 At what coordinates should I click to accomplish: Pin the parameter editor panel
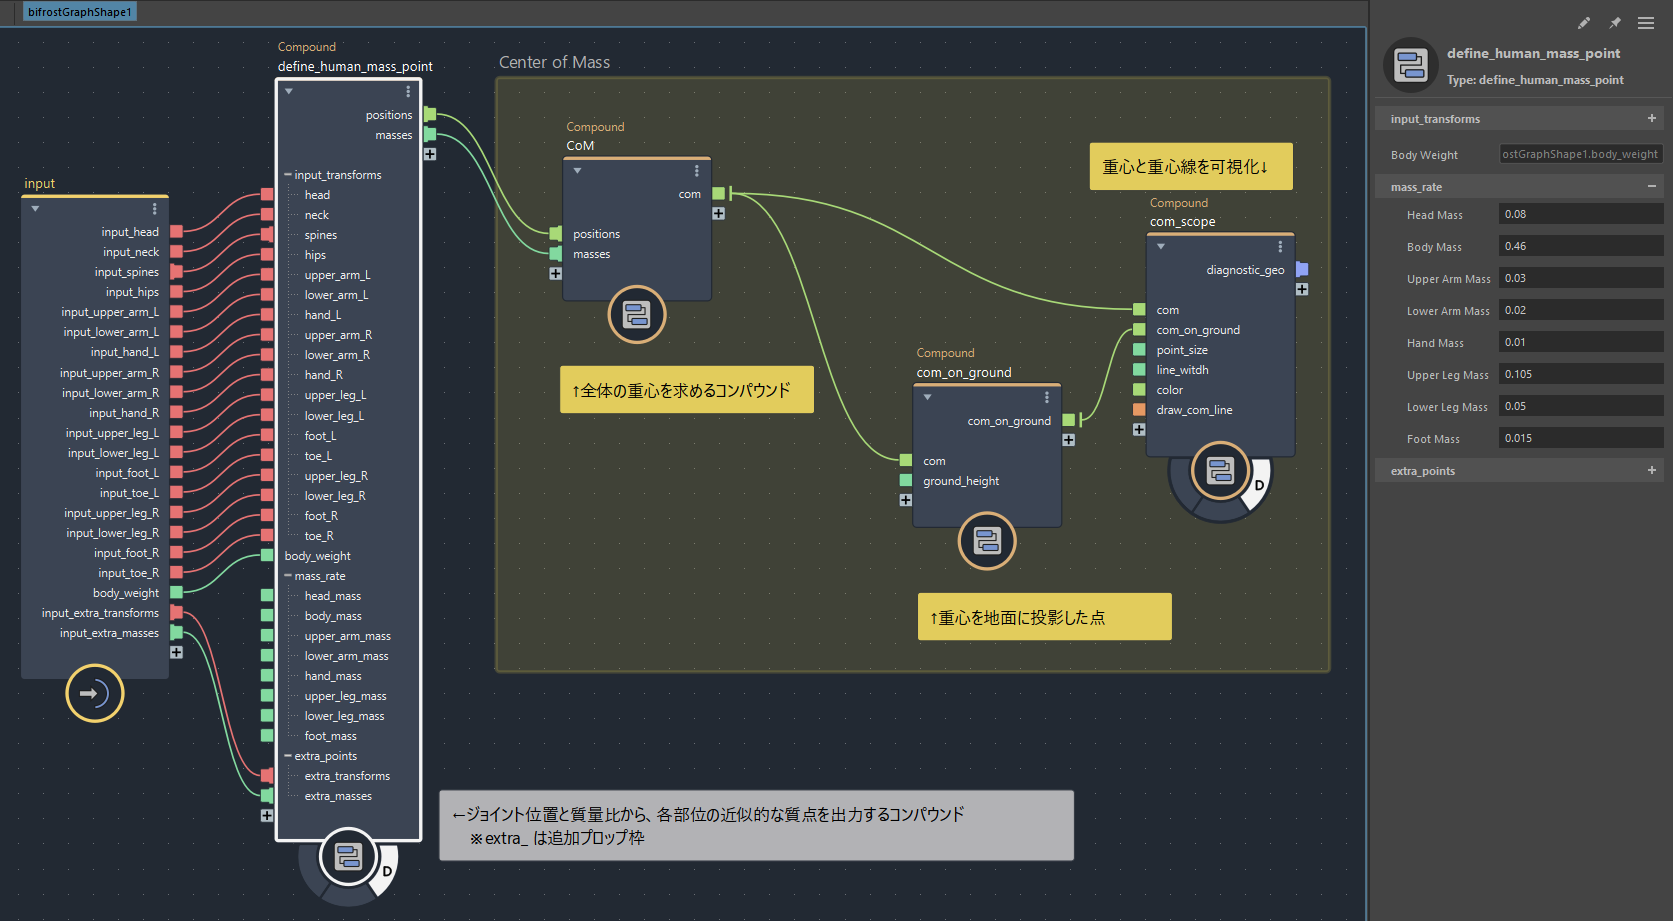point(1615,23)
